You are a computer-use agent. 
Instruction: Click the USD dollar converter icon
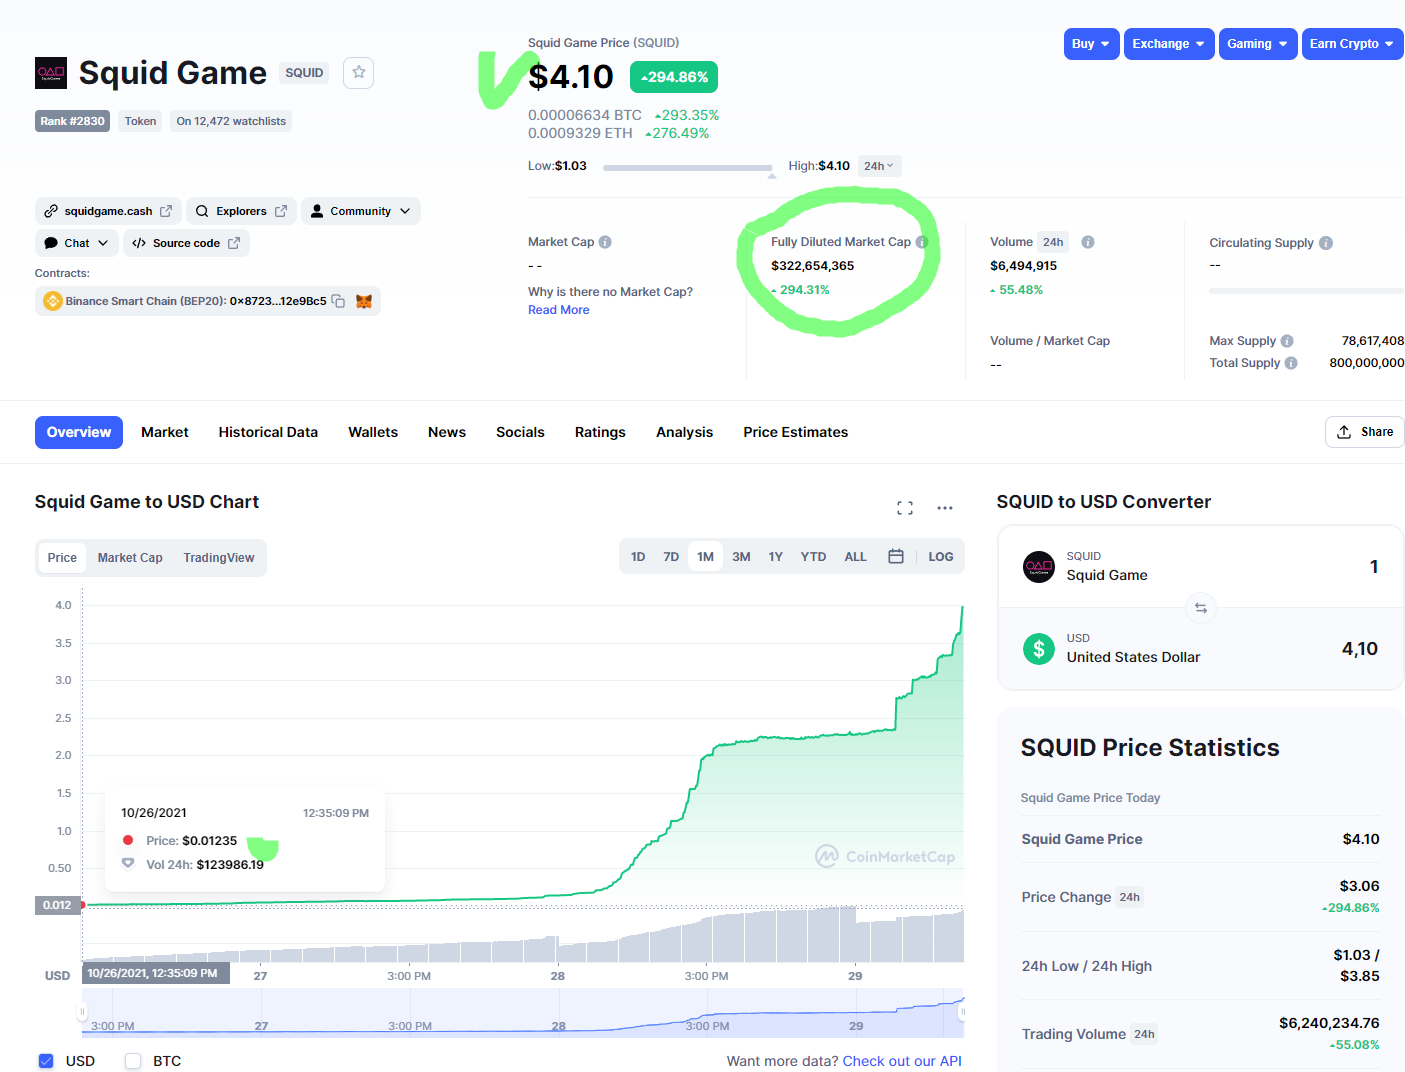pos(1039,649)
